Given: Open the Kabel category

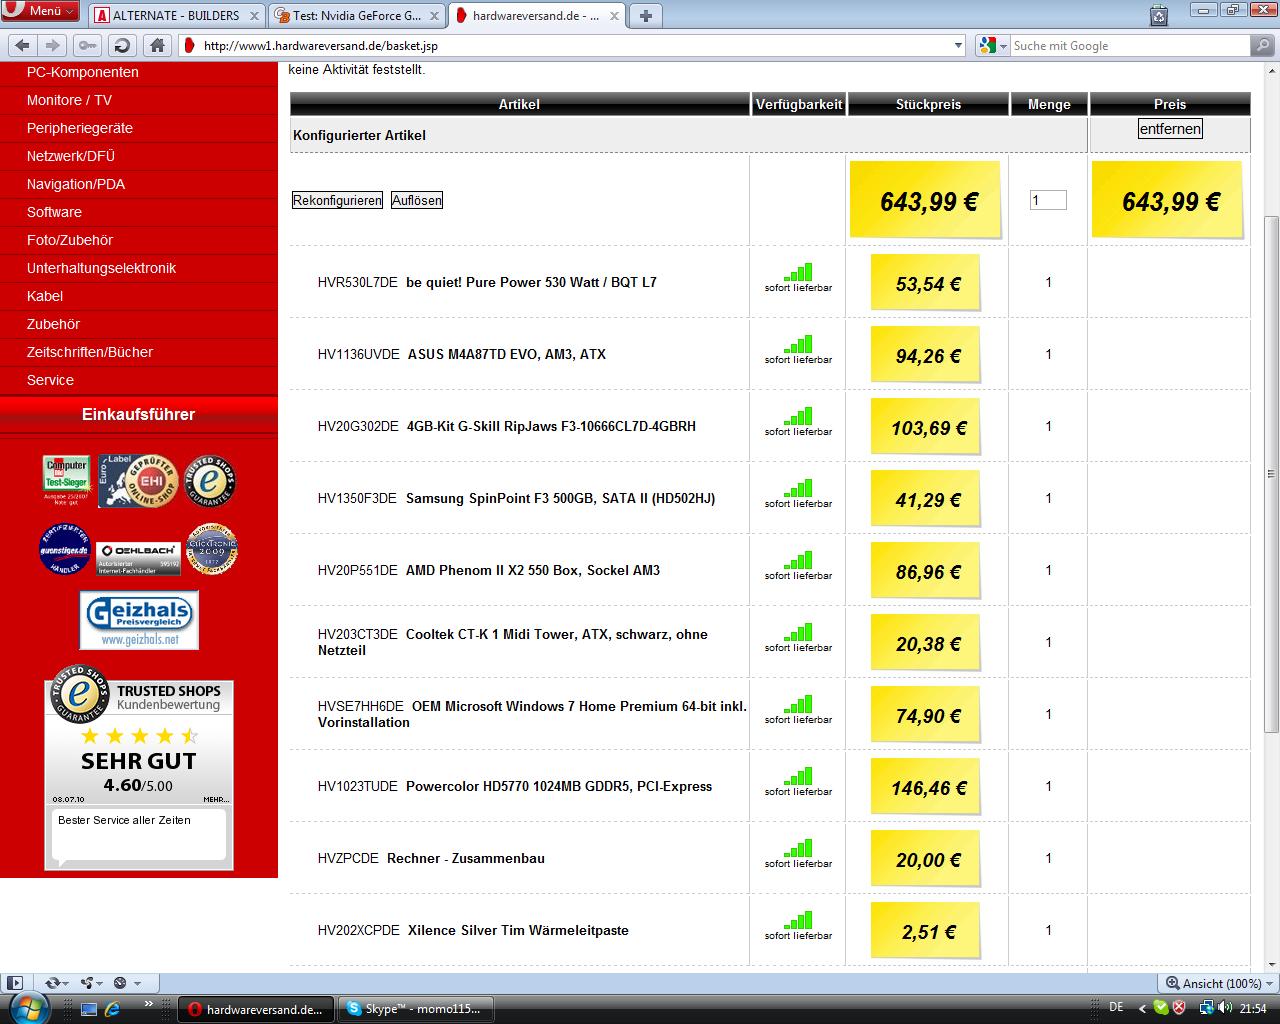Looking at the screenshot, I should tap(45, 296).
